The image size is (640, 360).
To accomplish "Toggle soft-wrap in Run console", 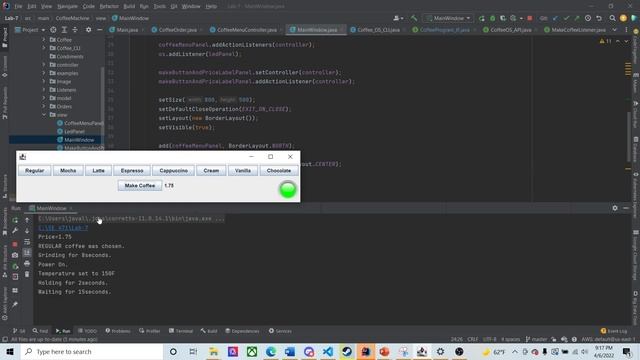I will click(x=27, y=242).
